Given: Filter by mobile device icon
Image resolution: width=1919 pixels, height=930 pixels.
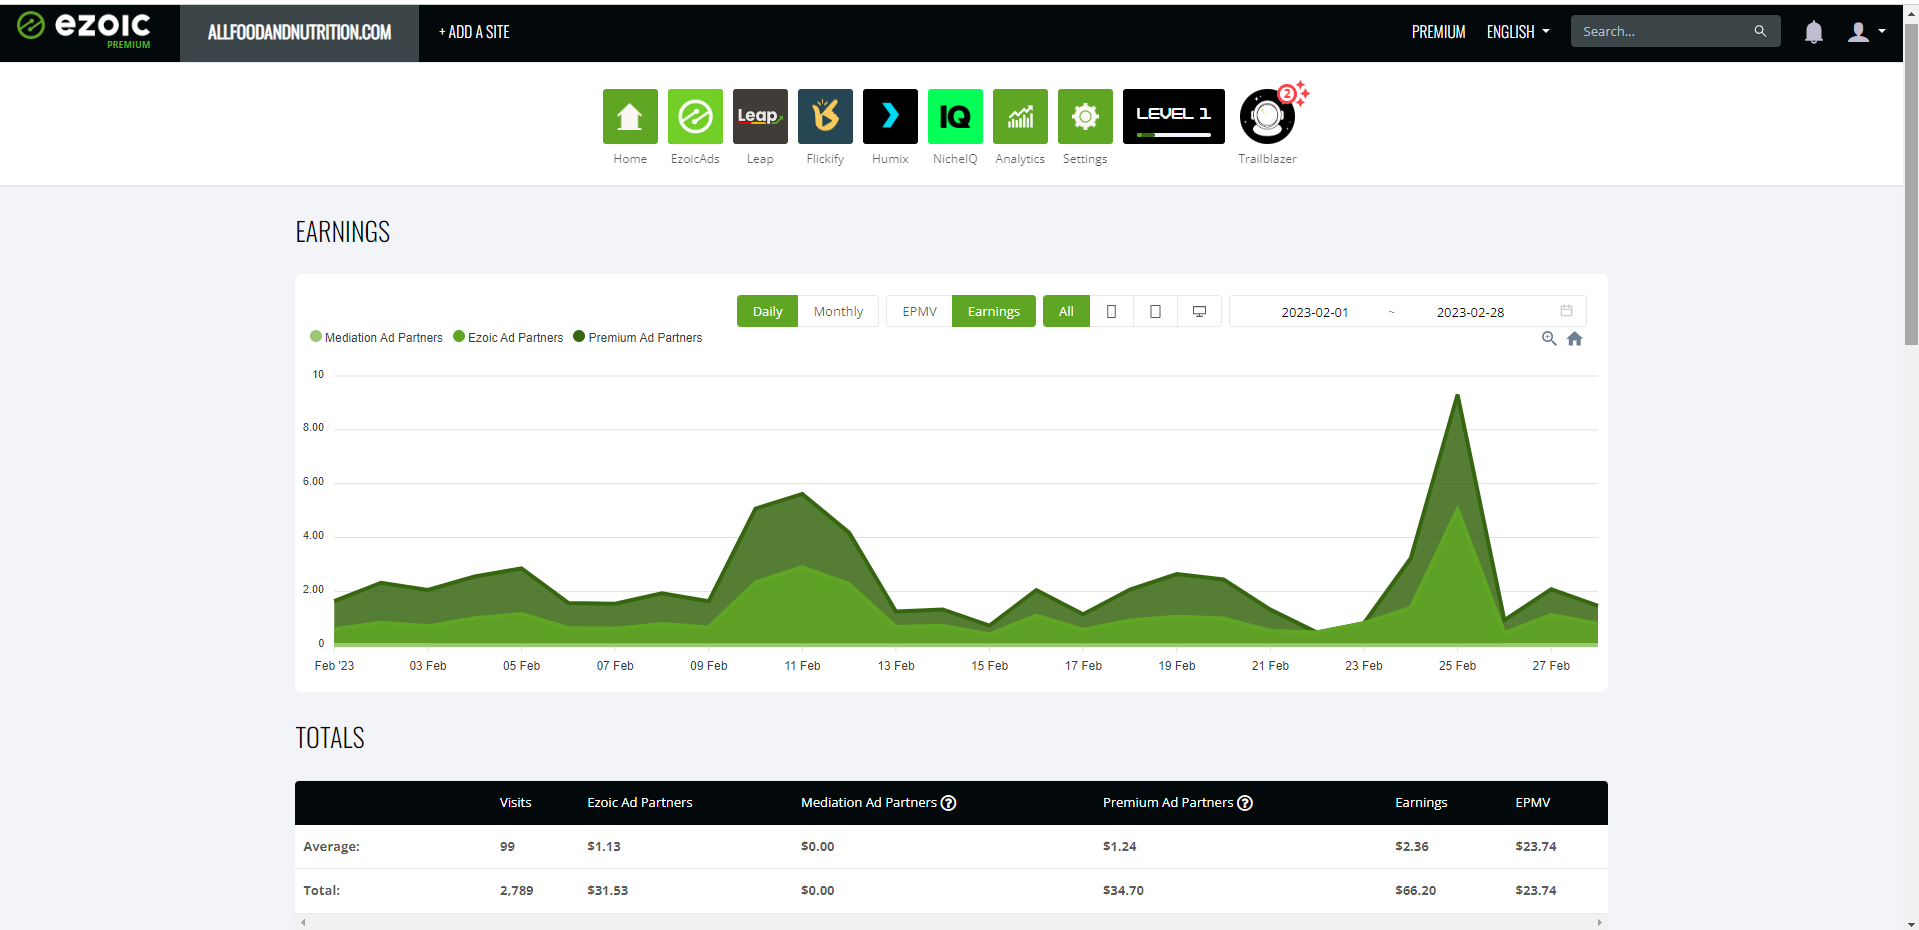Looking at the screenshot, I should (x=1111, y=311).
